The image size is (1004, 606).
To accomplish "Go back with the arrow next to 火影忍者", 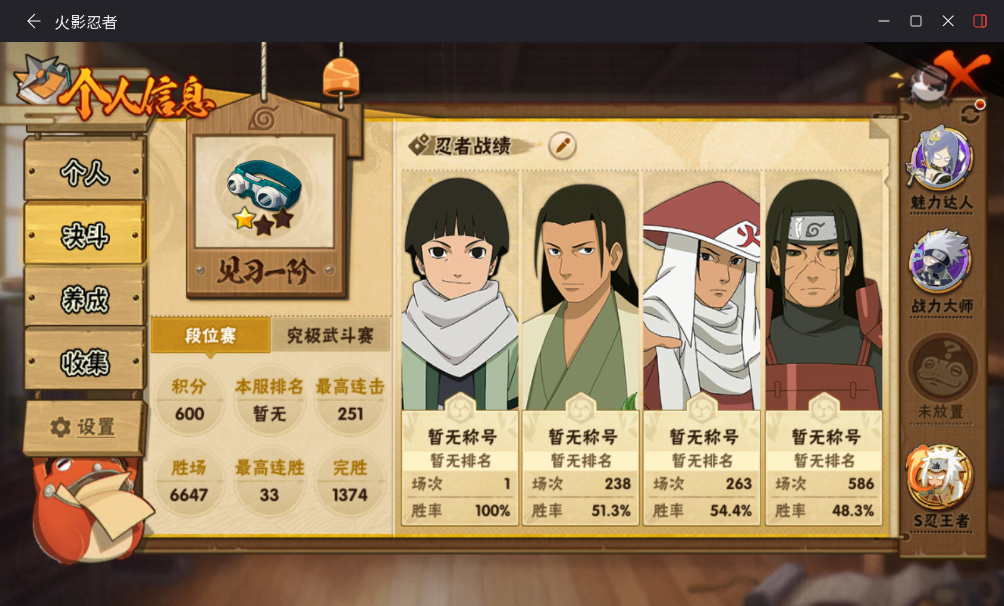I will tap(33, 21).
